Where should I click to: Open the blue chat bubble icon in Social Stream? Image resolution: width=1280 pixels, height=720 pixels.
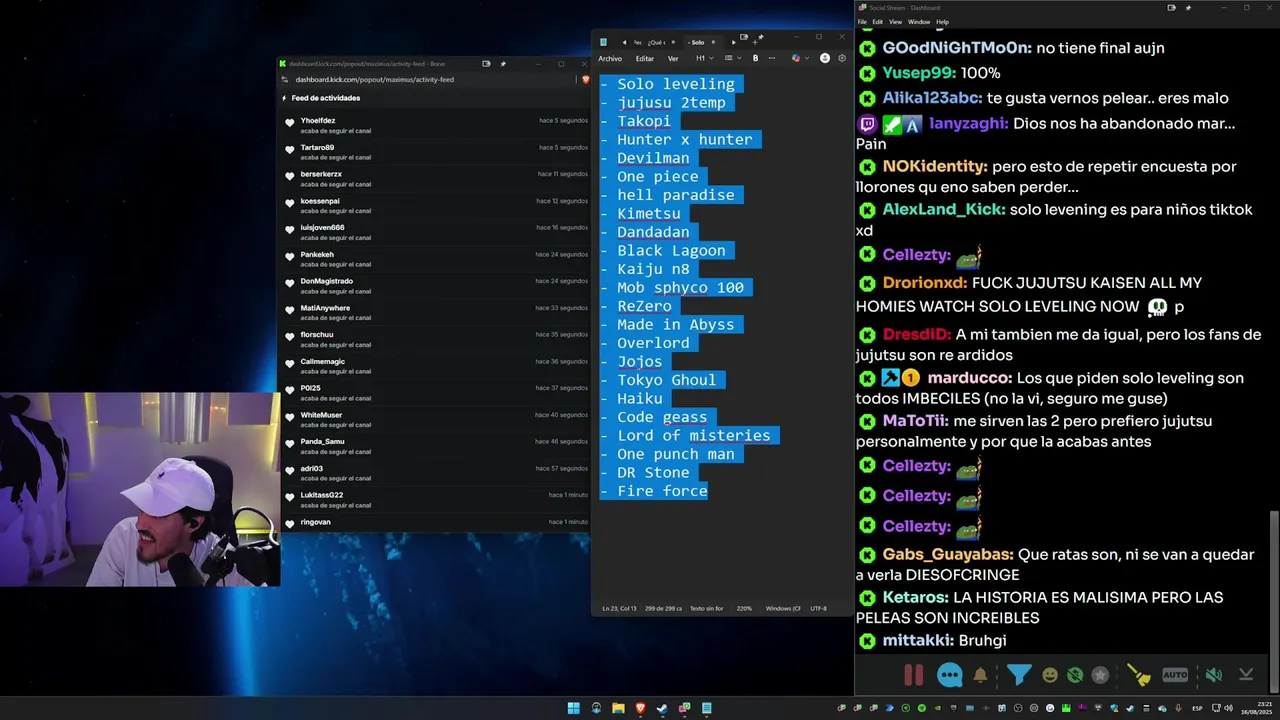coord(949,675)
